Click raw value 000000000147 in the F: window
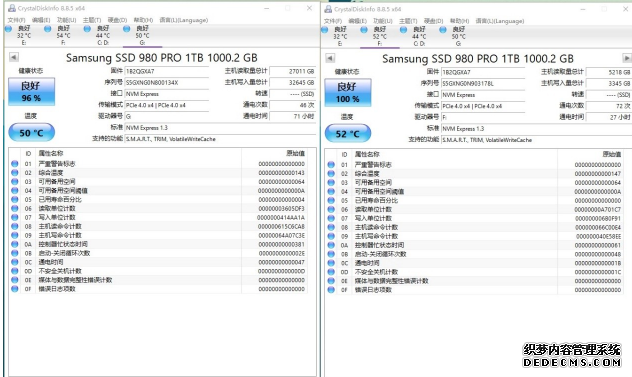This screenshot has width=632, height=377. coord(598,173)
